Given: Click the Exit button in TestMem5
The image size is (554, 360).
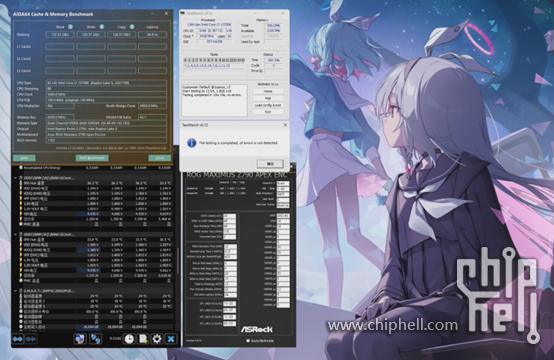Looking at the screenshot, I should [268, 112].
